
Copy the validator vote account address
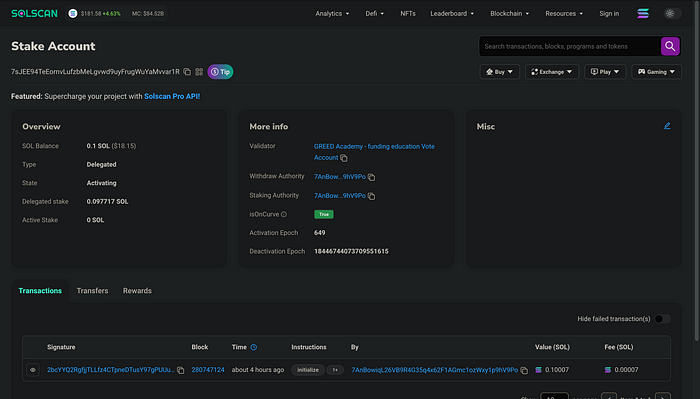tap(344, 158)
